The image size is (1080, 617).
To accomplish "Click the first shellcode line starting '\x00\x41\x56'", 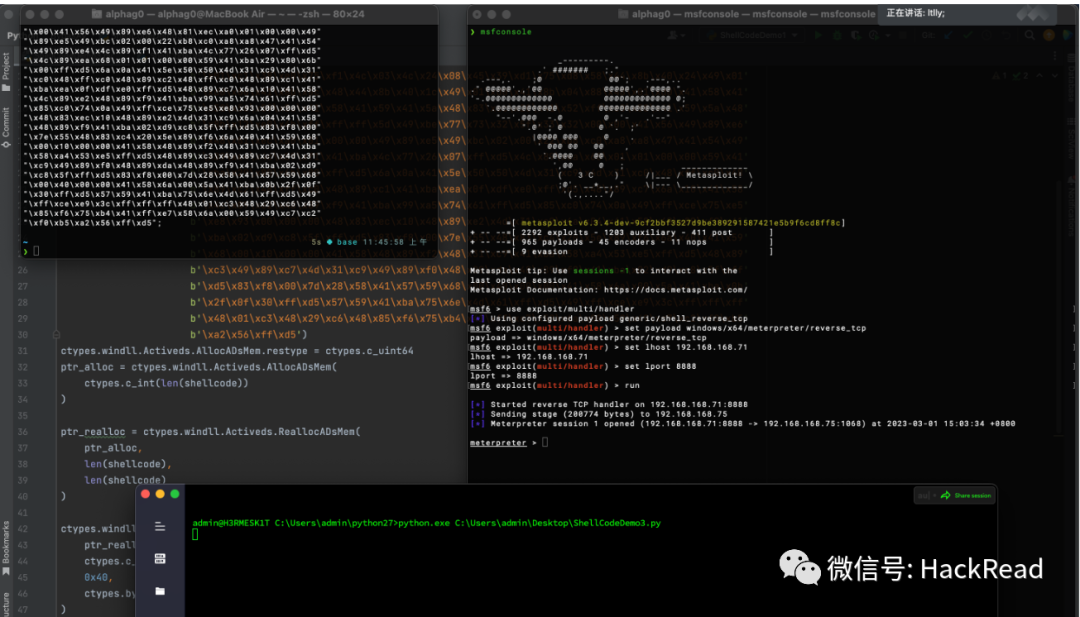I will (172, 32).
